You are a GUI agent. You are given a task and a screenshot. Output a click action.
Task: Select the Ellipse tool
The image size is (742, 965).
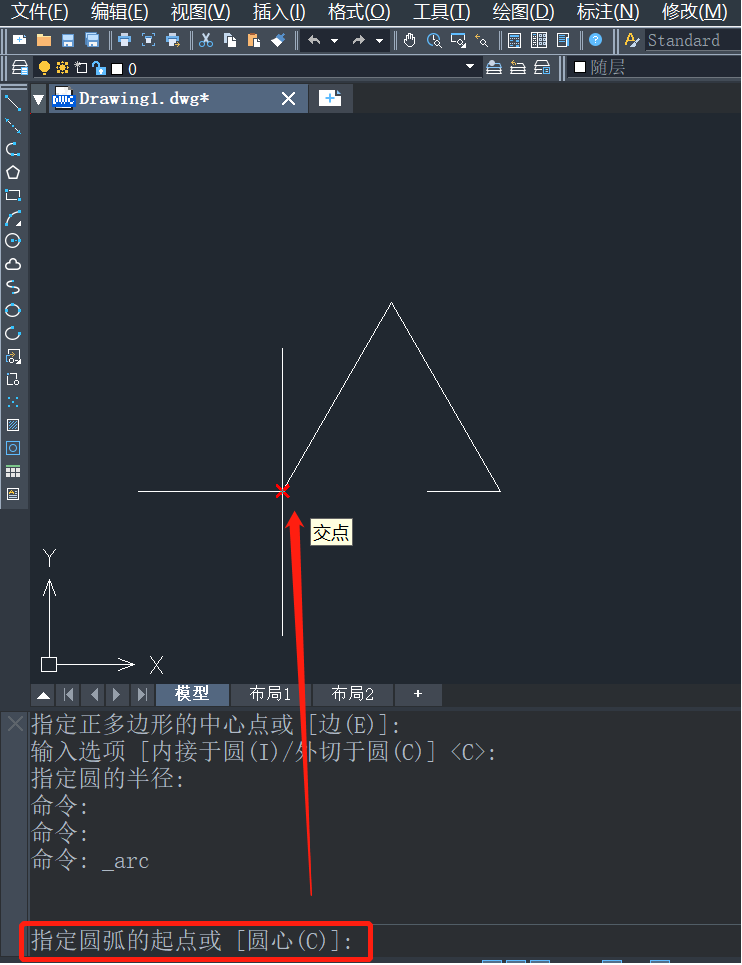click(x=13, y=310)
